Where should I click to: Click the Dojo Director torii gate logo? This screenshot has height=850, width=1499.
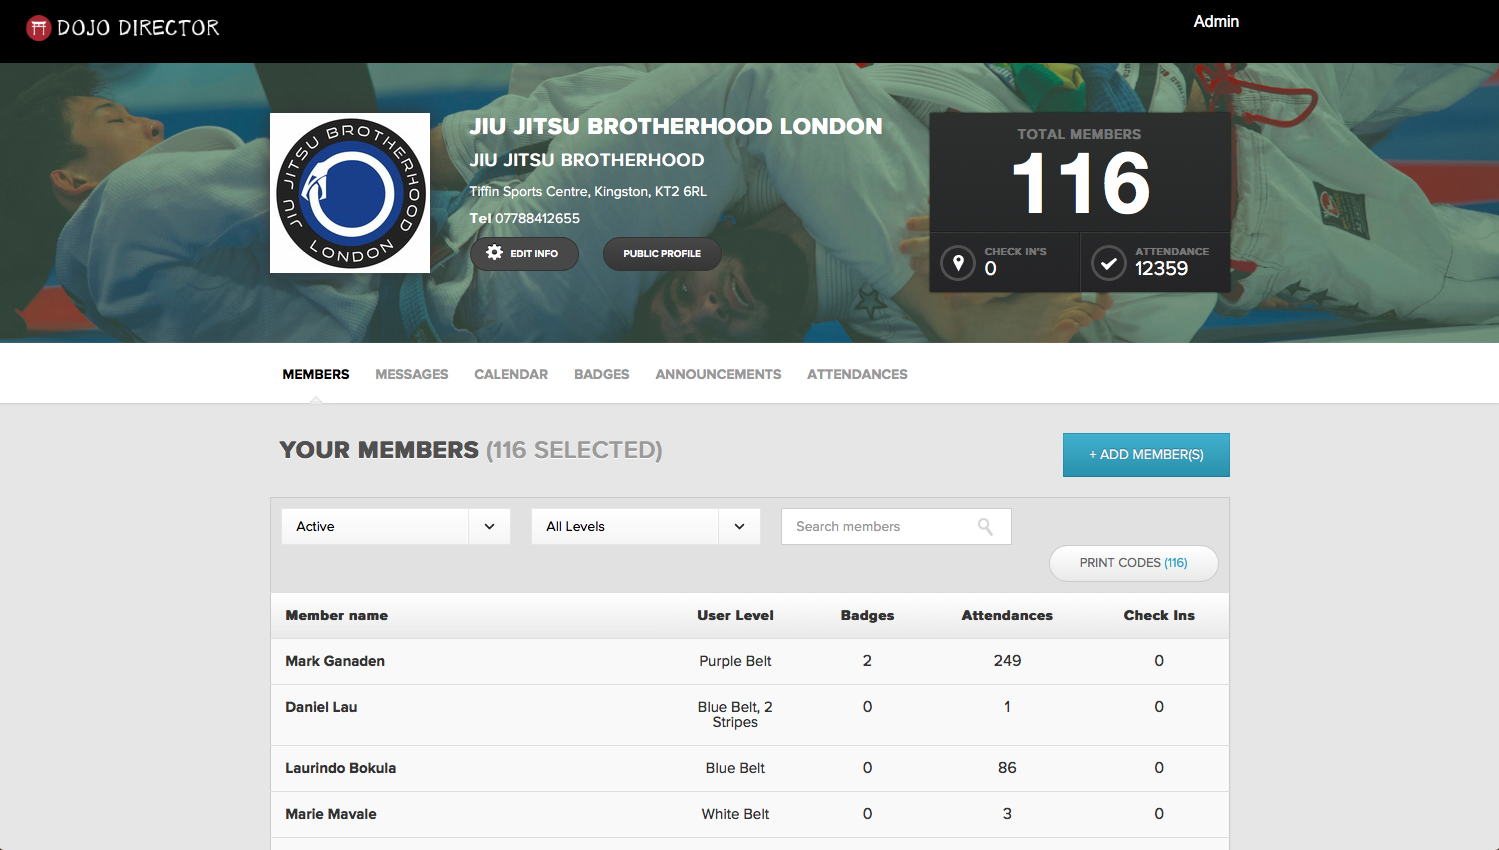38,28
